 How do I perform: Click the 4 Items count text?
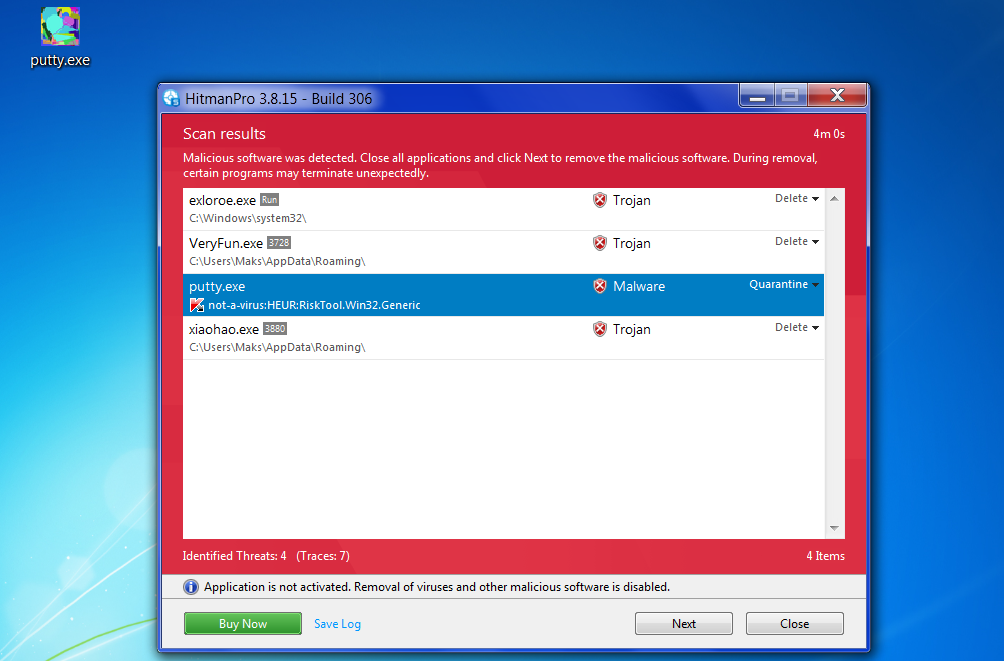tap(825, 556)
